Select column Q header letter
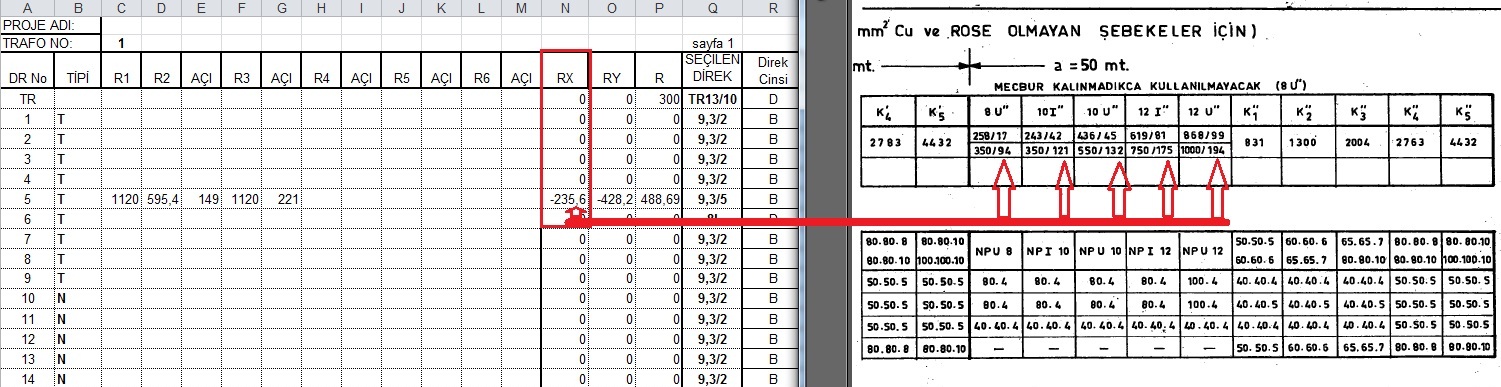1501x387 pixels. click(711, 8)
